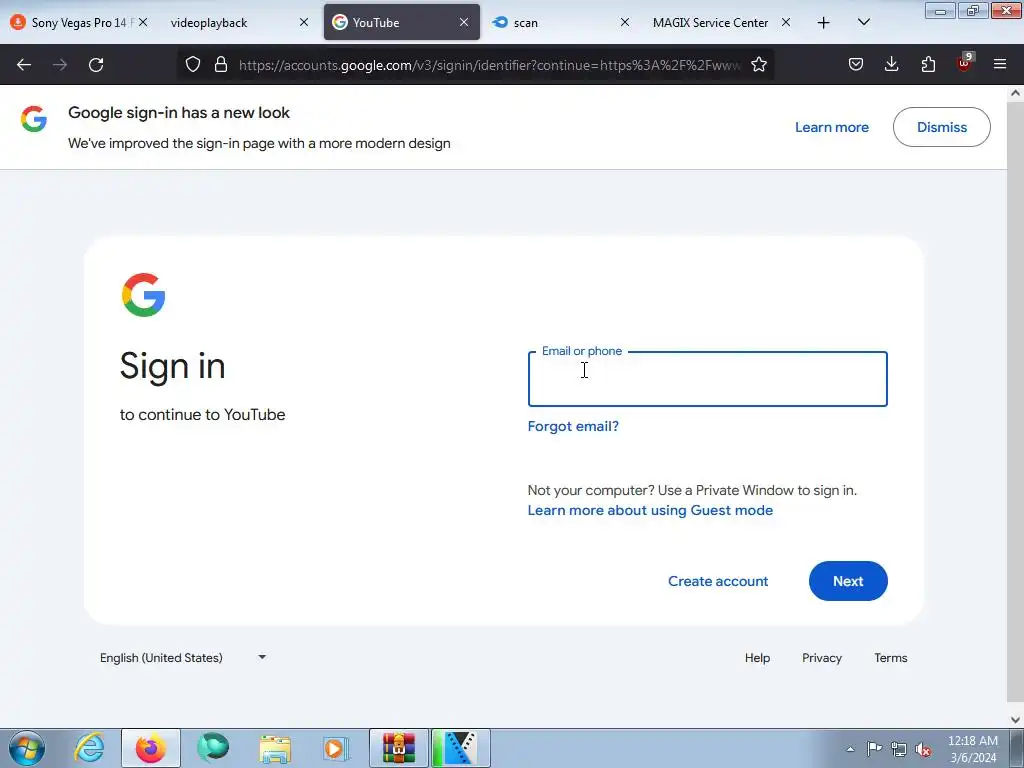
Task: Click the Create account button
Action: click(718, 581)
